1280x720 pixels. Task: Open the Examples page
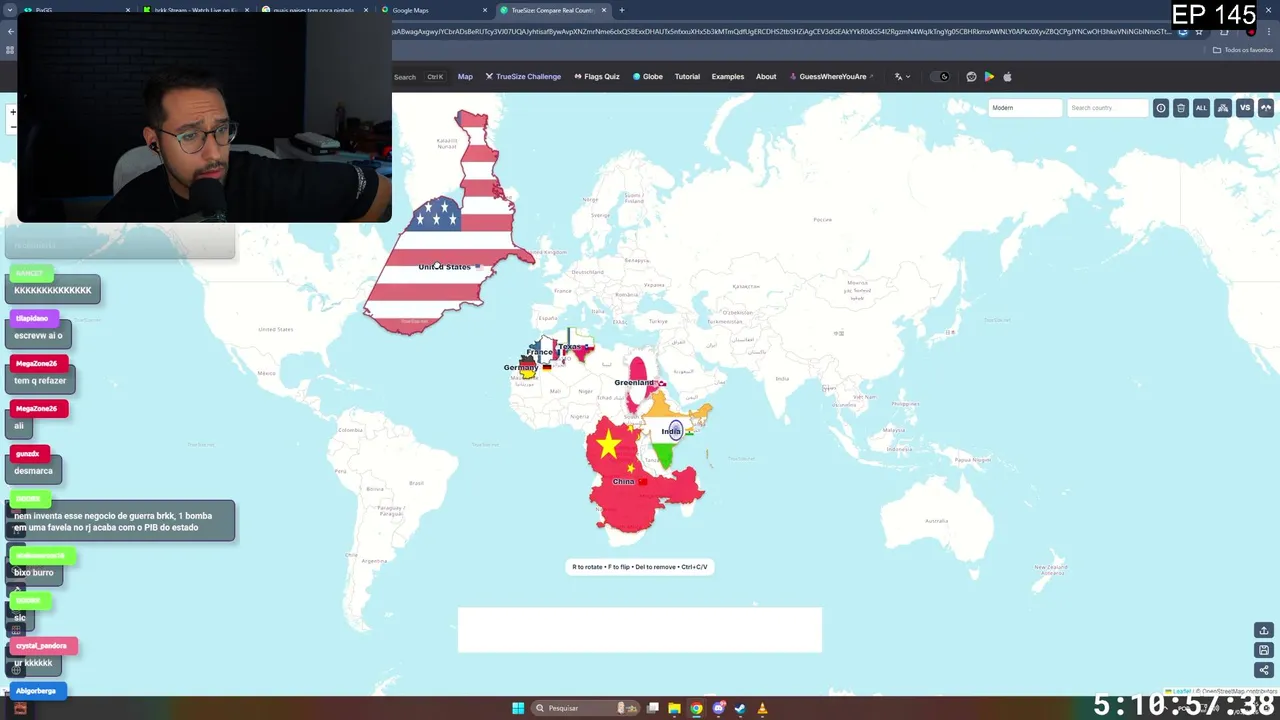(x=728, y=77)
